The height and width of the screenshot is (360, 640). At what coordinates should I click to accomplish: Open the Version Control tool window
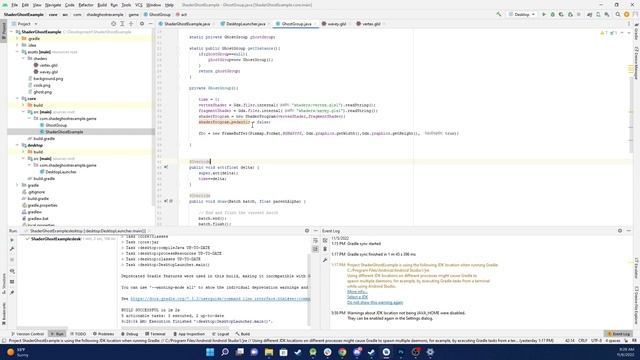pos(27,334)
